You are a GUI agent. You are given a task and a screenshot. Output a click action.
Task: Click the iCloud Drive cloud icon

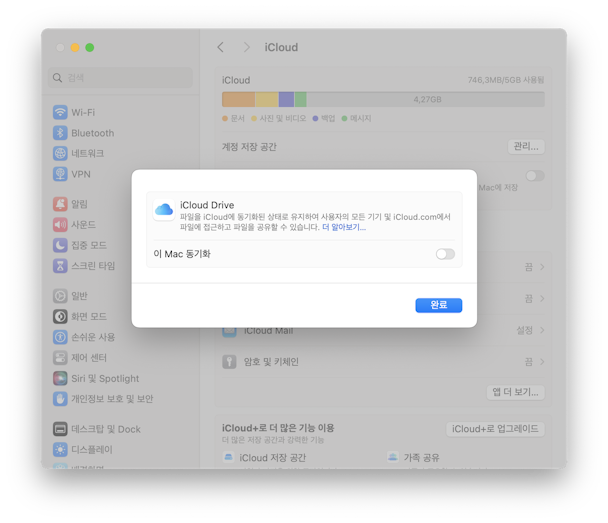coord(164,210)
